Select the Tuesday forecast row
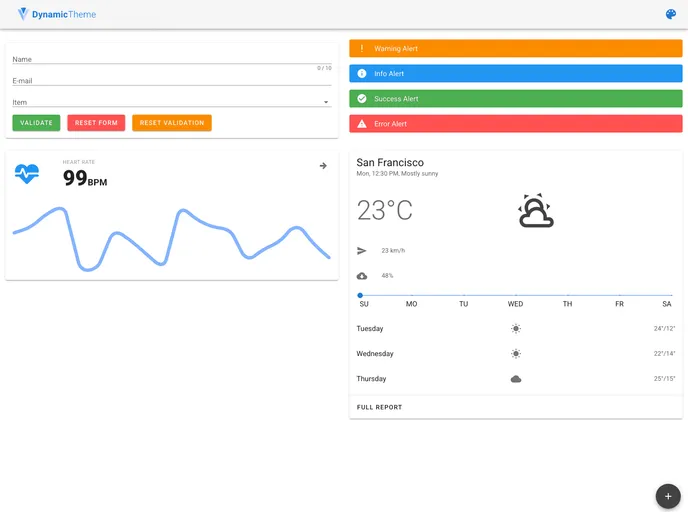The width and height of the screenshot is (688, 512). pyautogui.click(x=516, y=328)
